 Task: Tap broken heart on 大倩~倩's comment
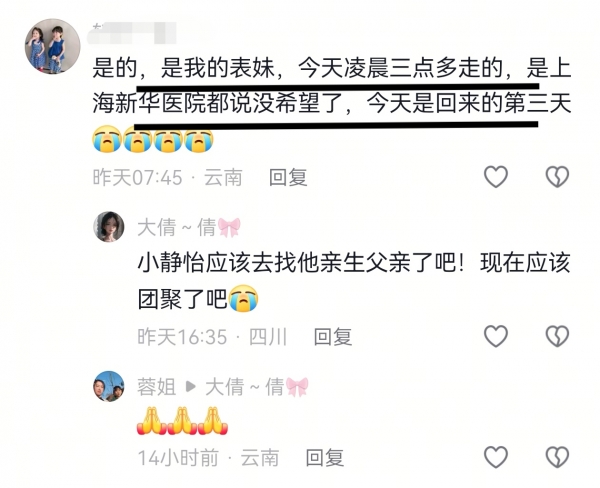tap(557, 336)
